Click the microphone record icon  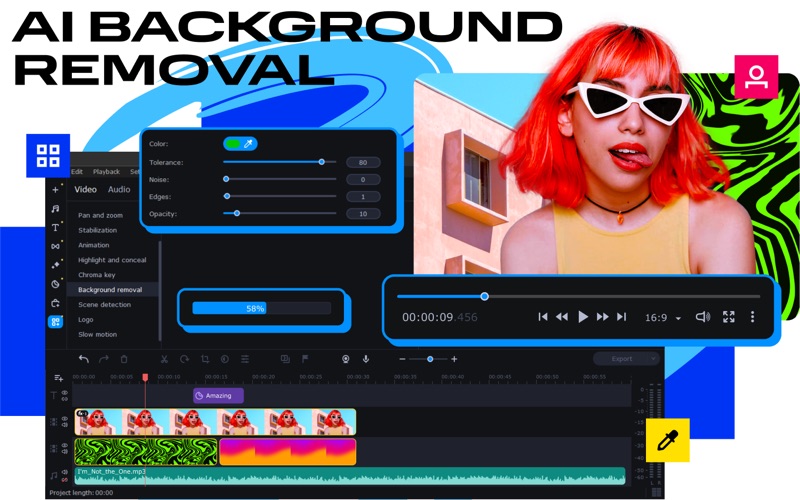366,359
